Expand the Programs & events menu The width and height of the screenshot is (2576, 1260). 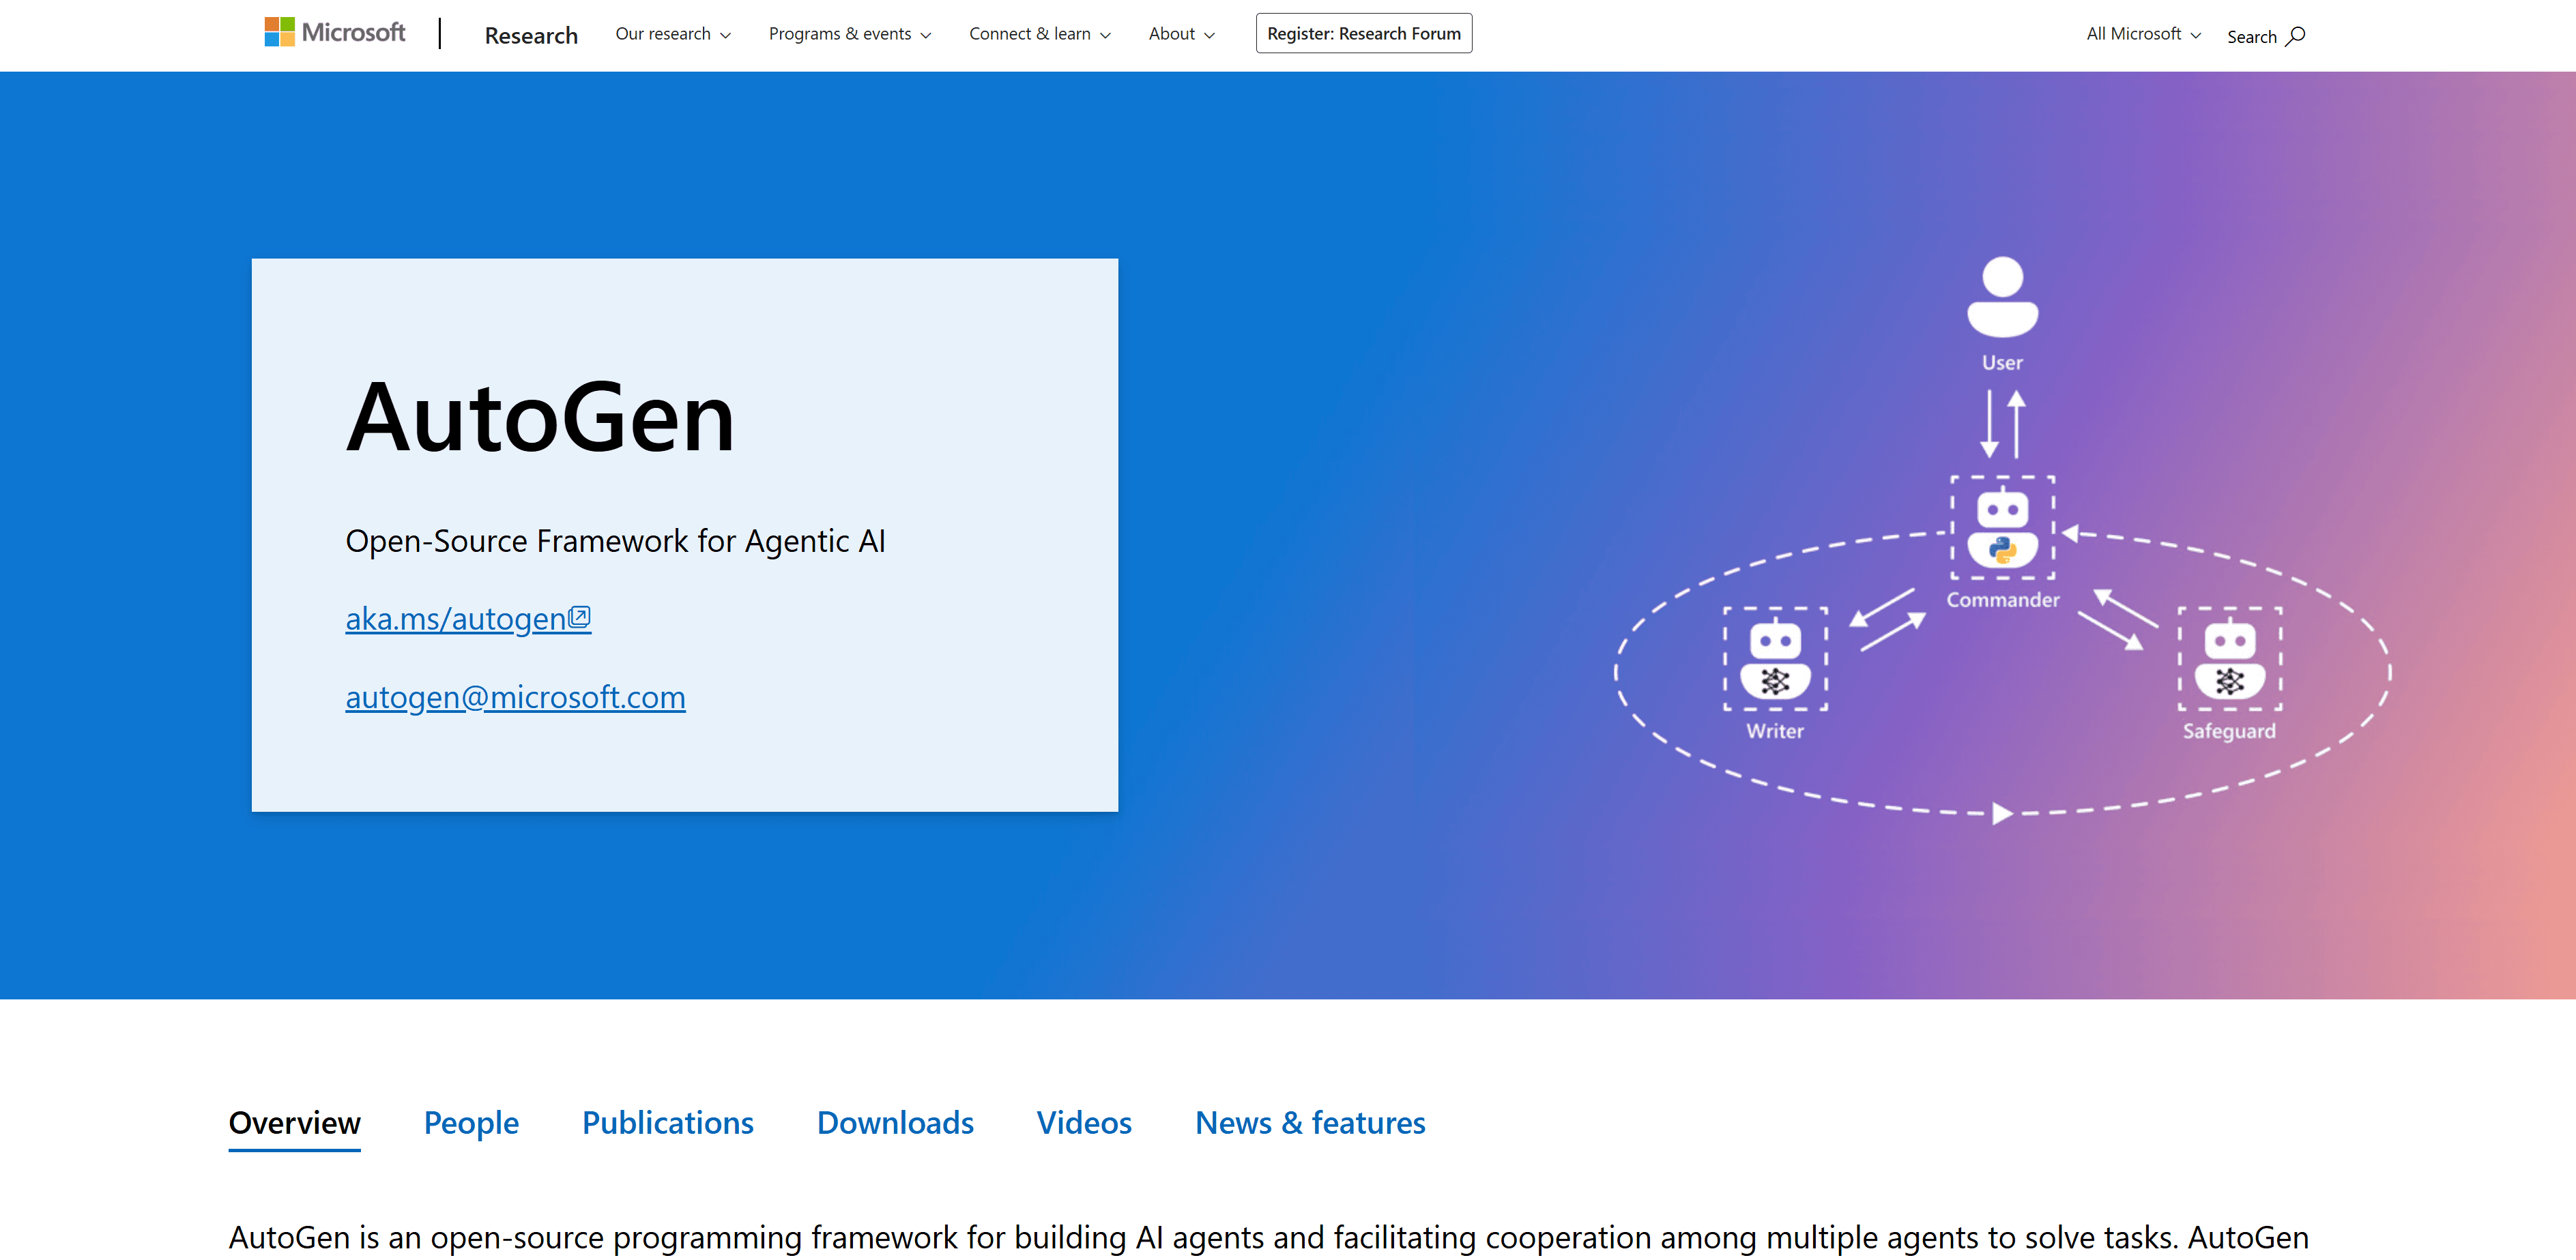click(850, 34)
